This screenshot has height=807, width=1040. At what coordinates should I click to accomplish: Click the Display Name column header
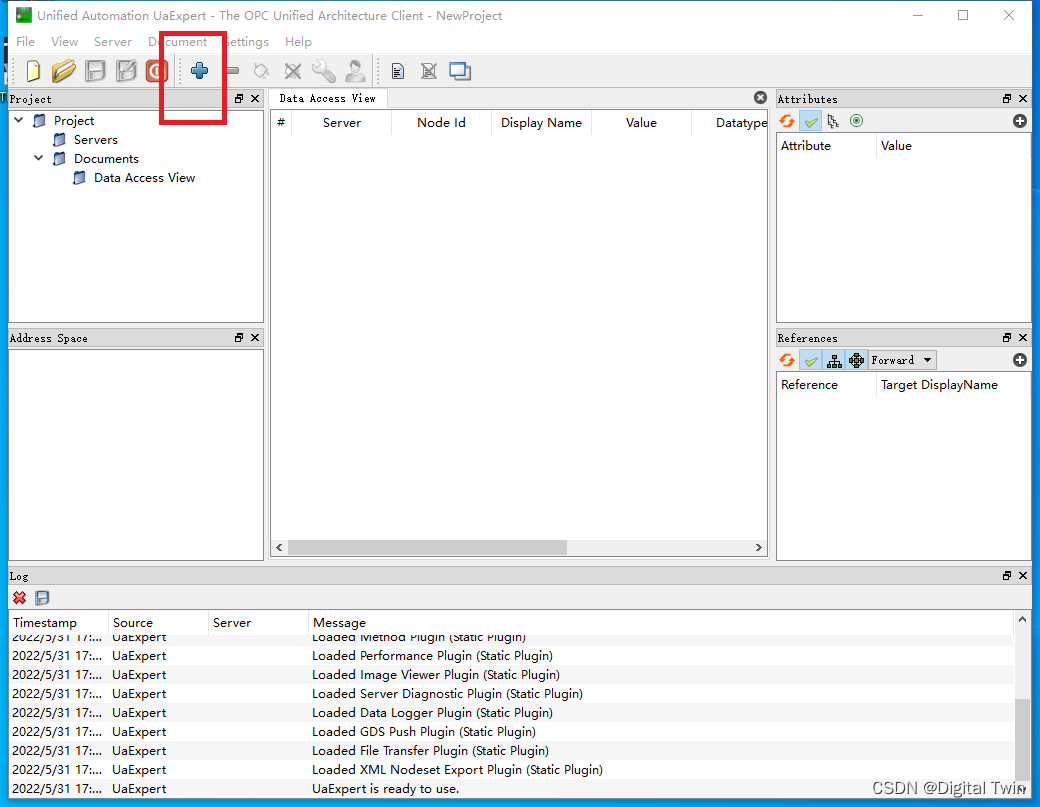click(541, 123)
